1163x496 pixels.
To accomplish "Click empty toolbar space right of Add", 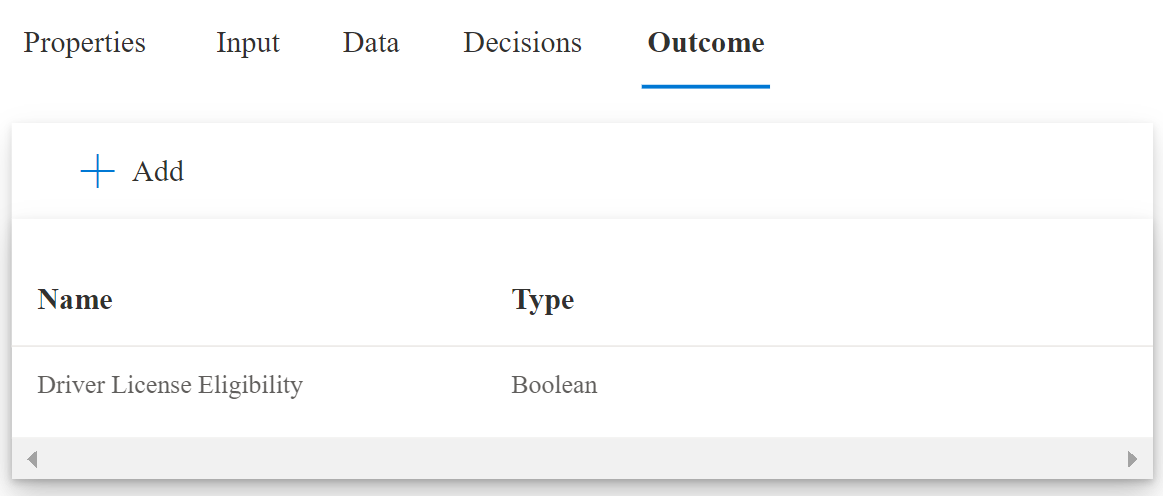I will [x=650, y=172].
